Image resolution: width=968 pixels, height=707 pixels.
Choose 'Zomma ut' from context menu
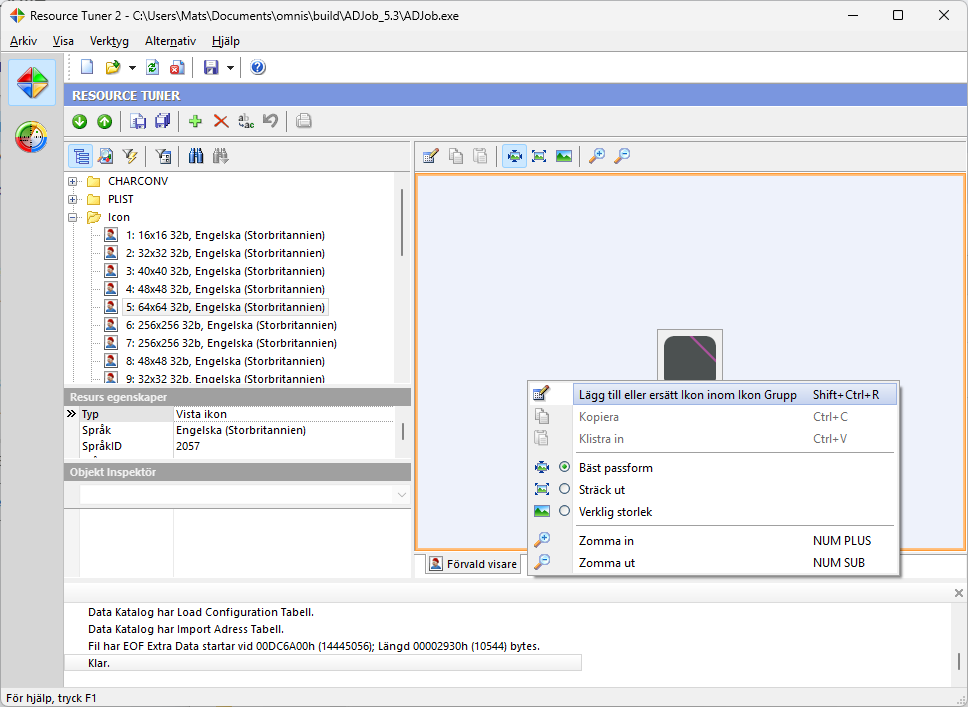[x=715, y=563]
